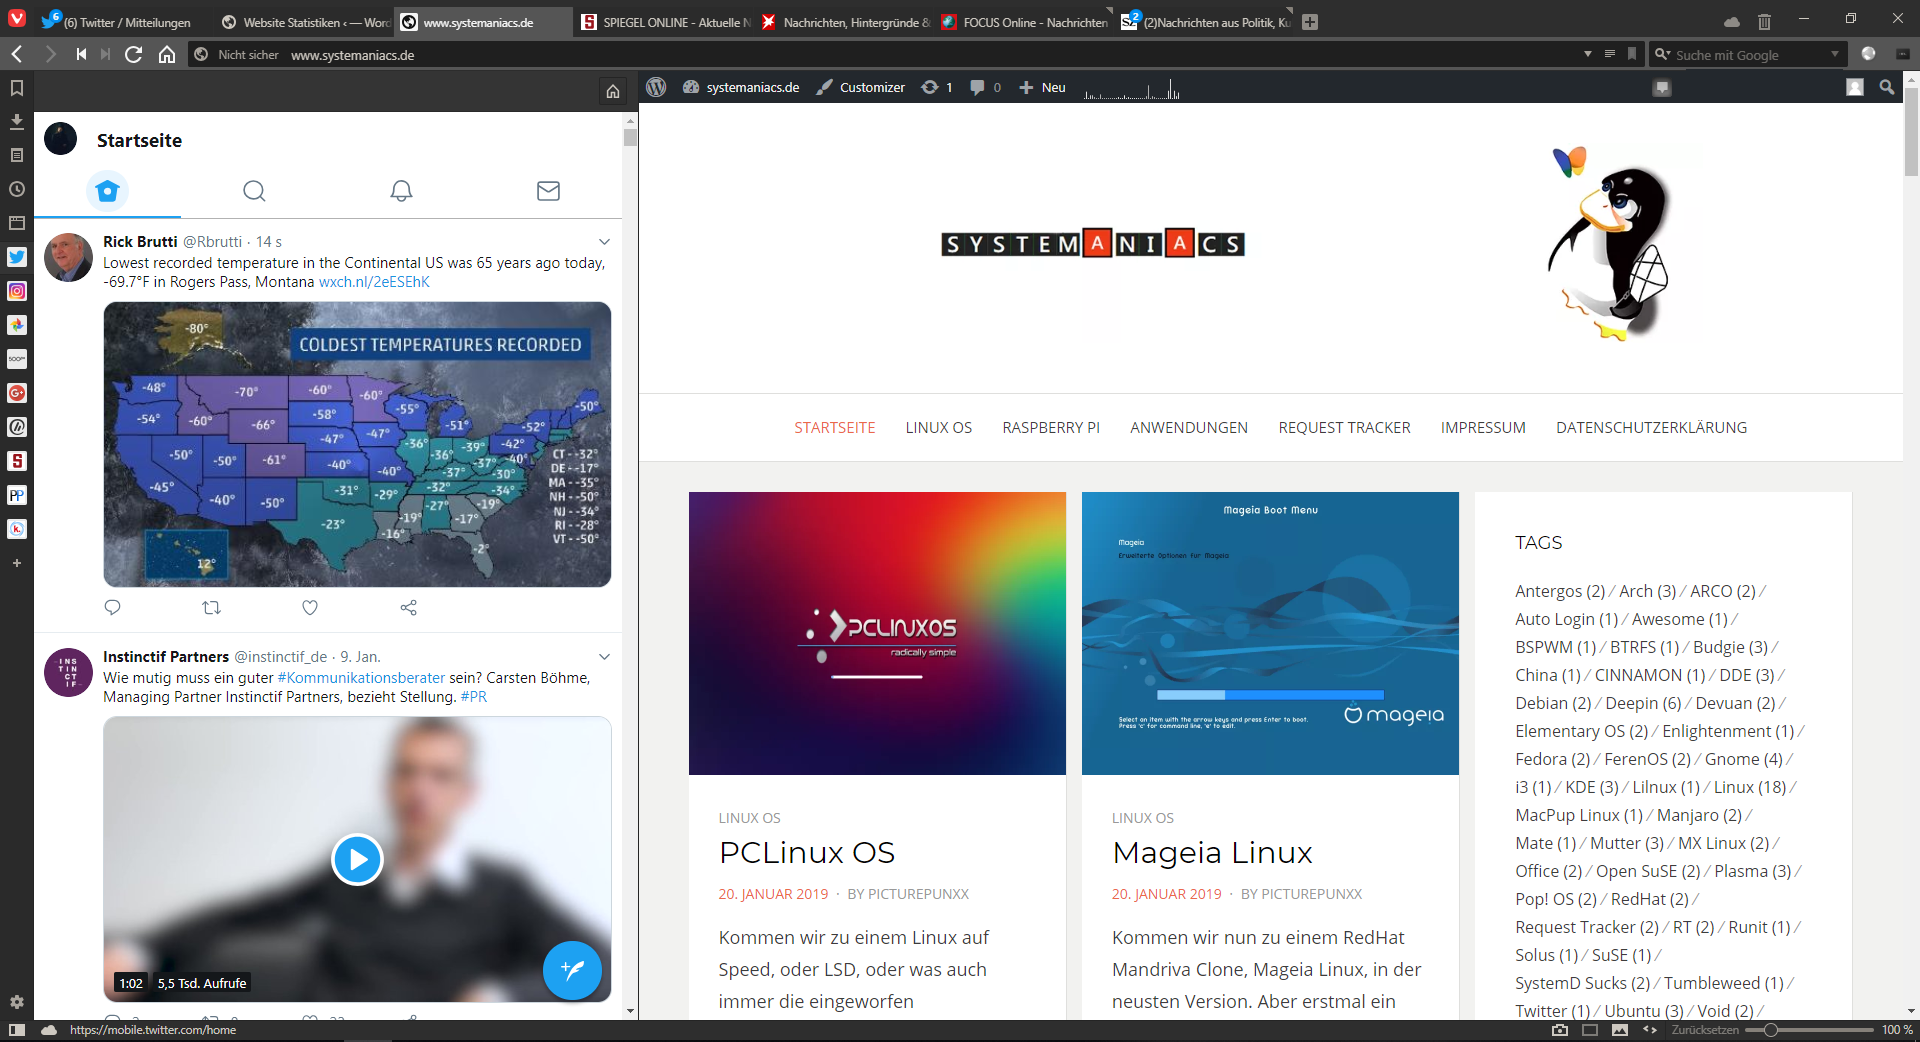
Task: Capture page with the camera icon
Action: pos(1559,1030)
